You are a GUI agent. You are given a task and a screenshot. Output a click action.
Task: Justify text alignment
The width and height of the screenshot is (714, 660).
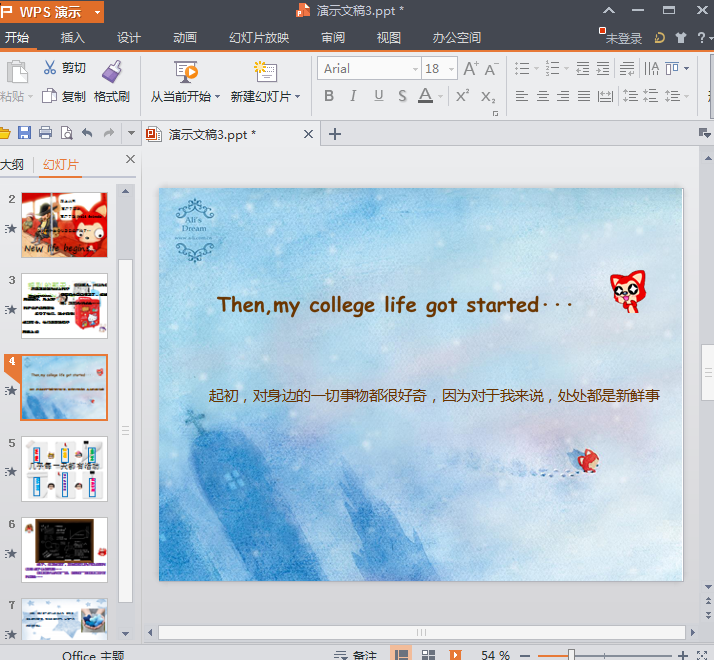click(x=584, y=96)
